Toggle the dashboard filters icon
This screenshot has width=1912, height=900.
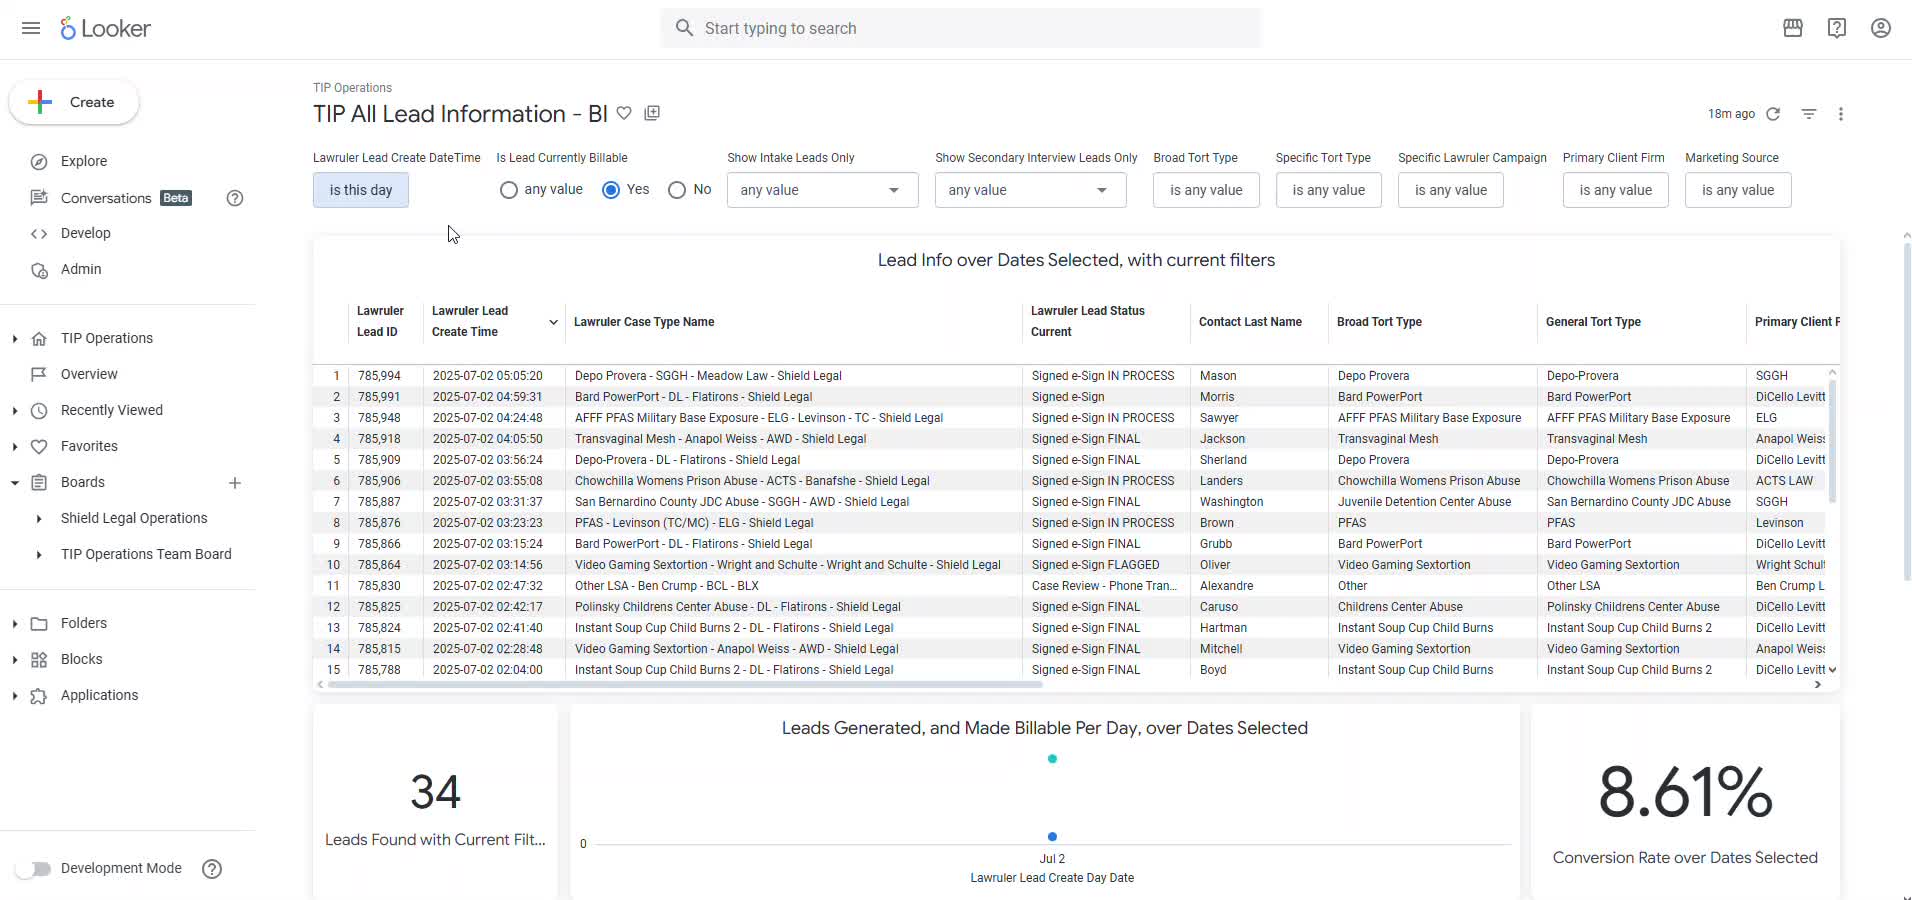pos(1809,114)
